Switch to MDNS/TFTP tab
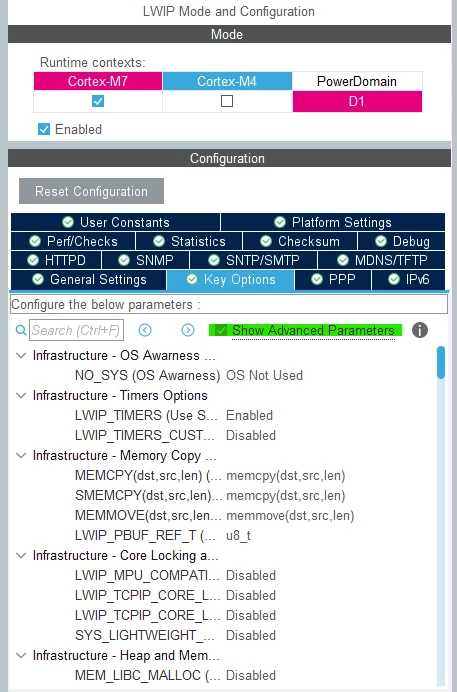Screen dimensions: 457x692 pyautogui.click(x=382, y=260)
